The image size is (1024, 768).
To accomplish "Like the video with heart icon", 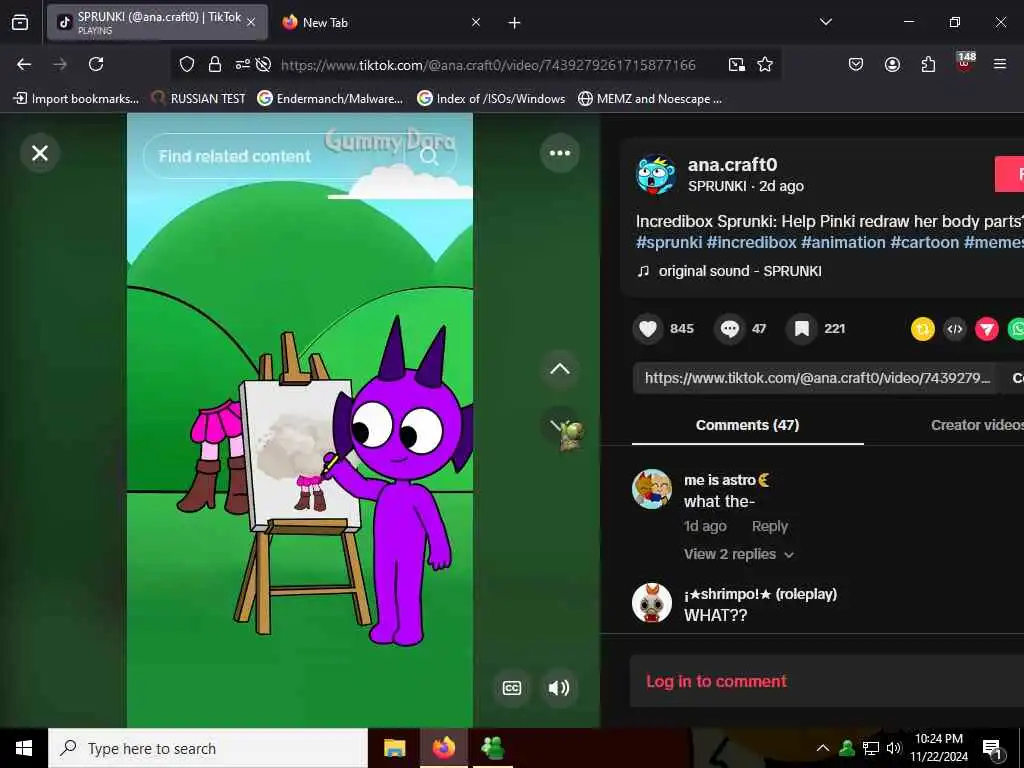I will pos(648,328).
